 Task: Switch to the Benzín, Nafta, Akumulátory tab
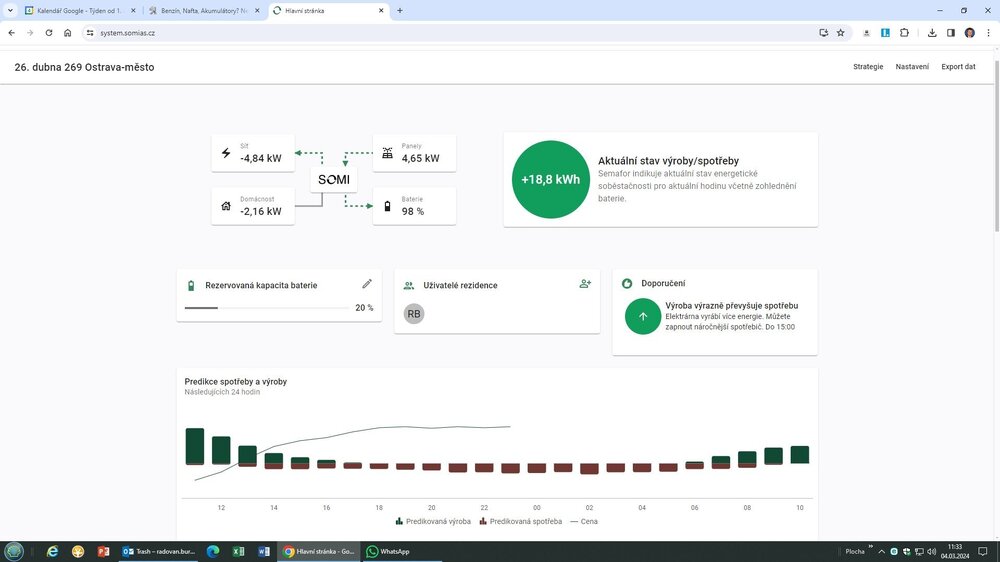205,11
